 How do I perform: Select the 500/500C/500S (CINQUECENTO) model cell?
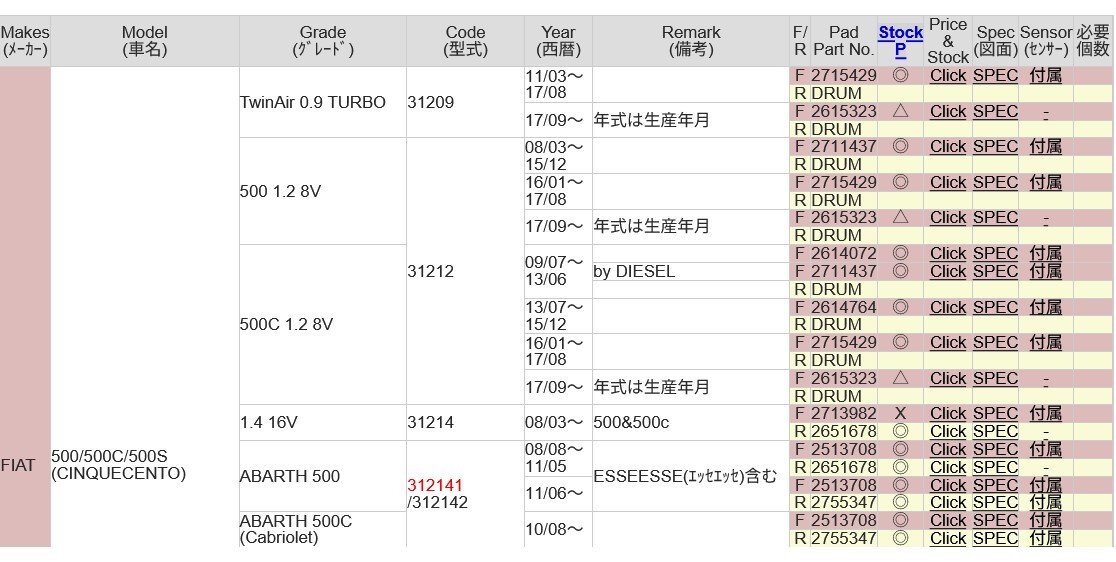click(144, 307)
